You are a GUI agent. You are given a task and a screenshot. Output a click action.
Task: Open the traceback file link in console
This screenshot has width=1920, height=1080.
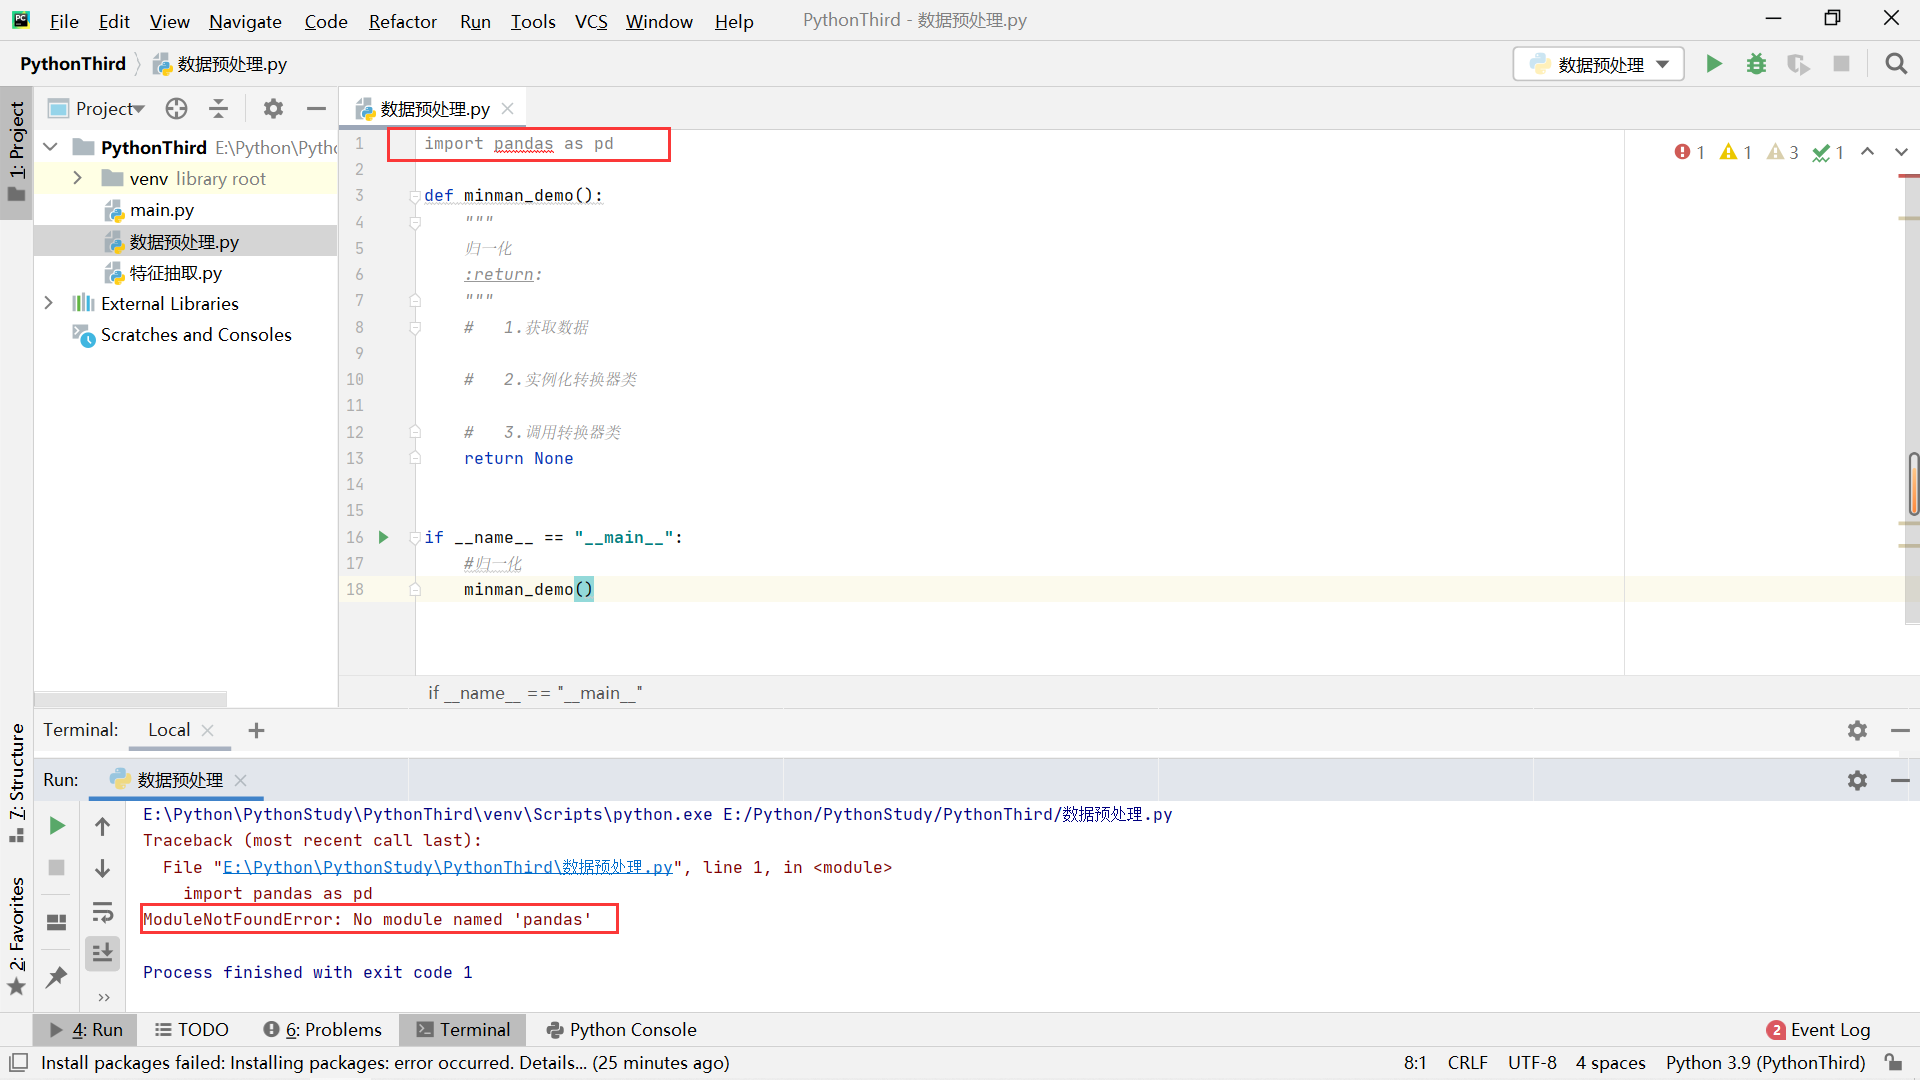point(448,867)
